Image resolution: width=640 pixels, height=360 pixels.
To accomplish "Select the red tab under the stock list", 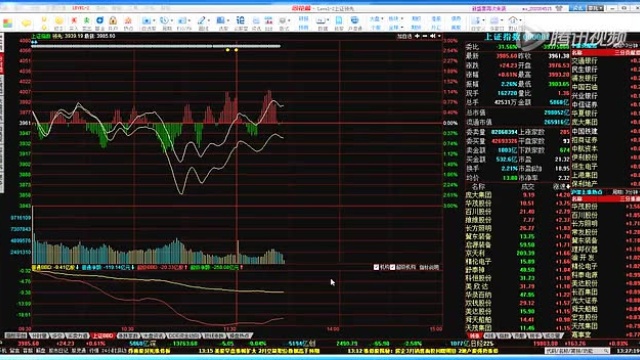I will tap(474, 336).
